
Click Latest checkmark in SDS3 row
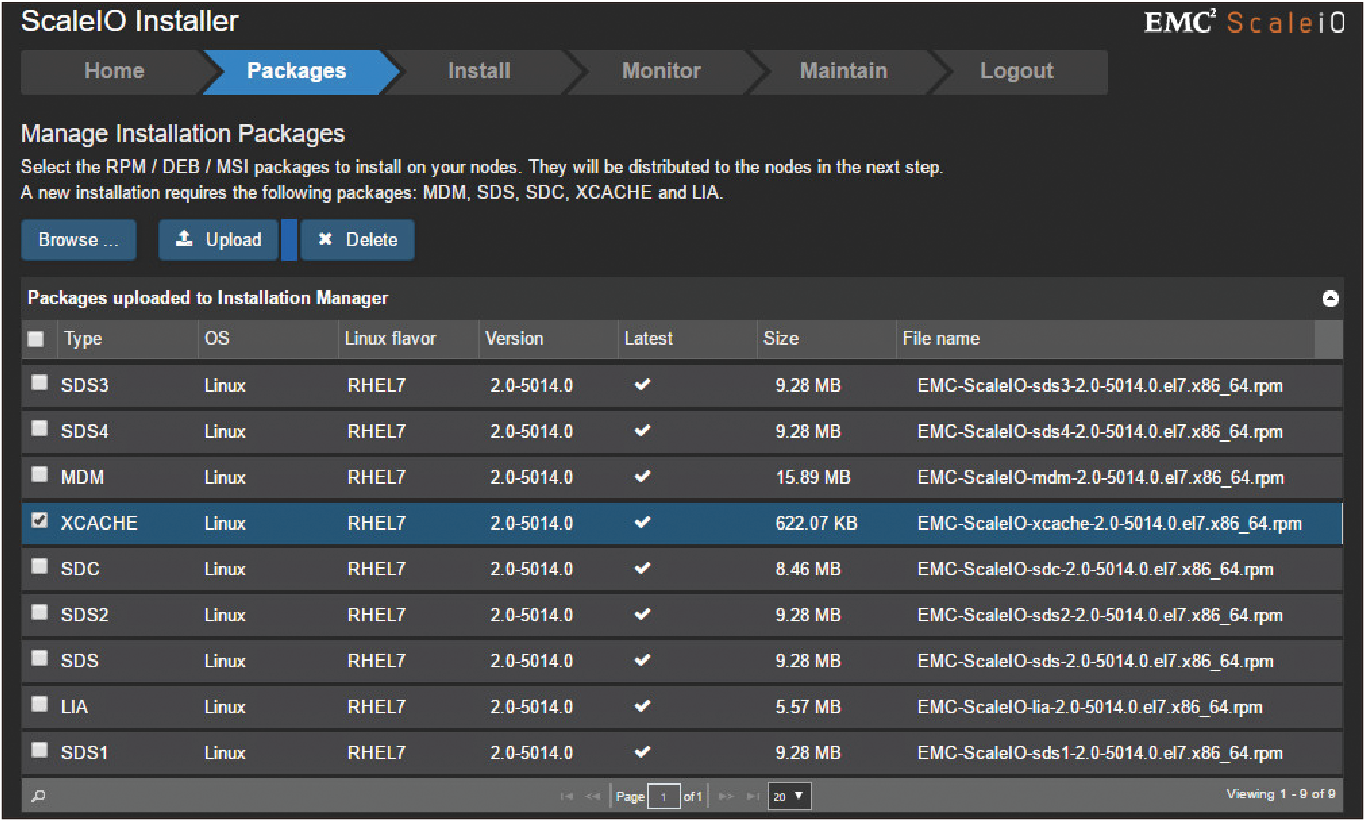[x=642, y=385]
